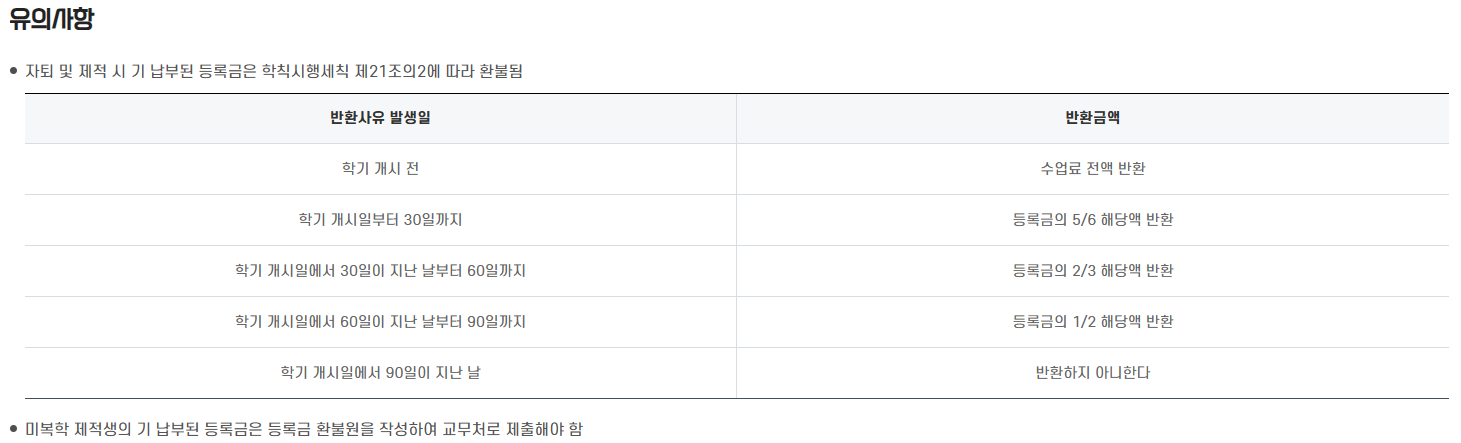Screen dimensions: 1461x443
Task: Click the '수업료 전액 반환' cell
Action: click(1092, 168)
